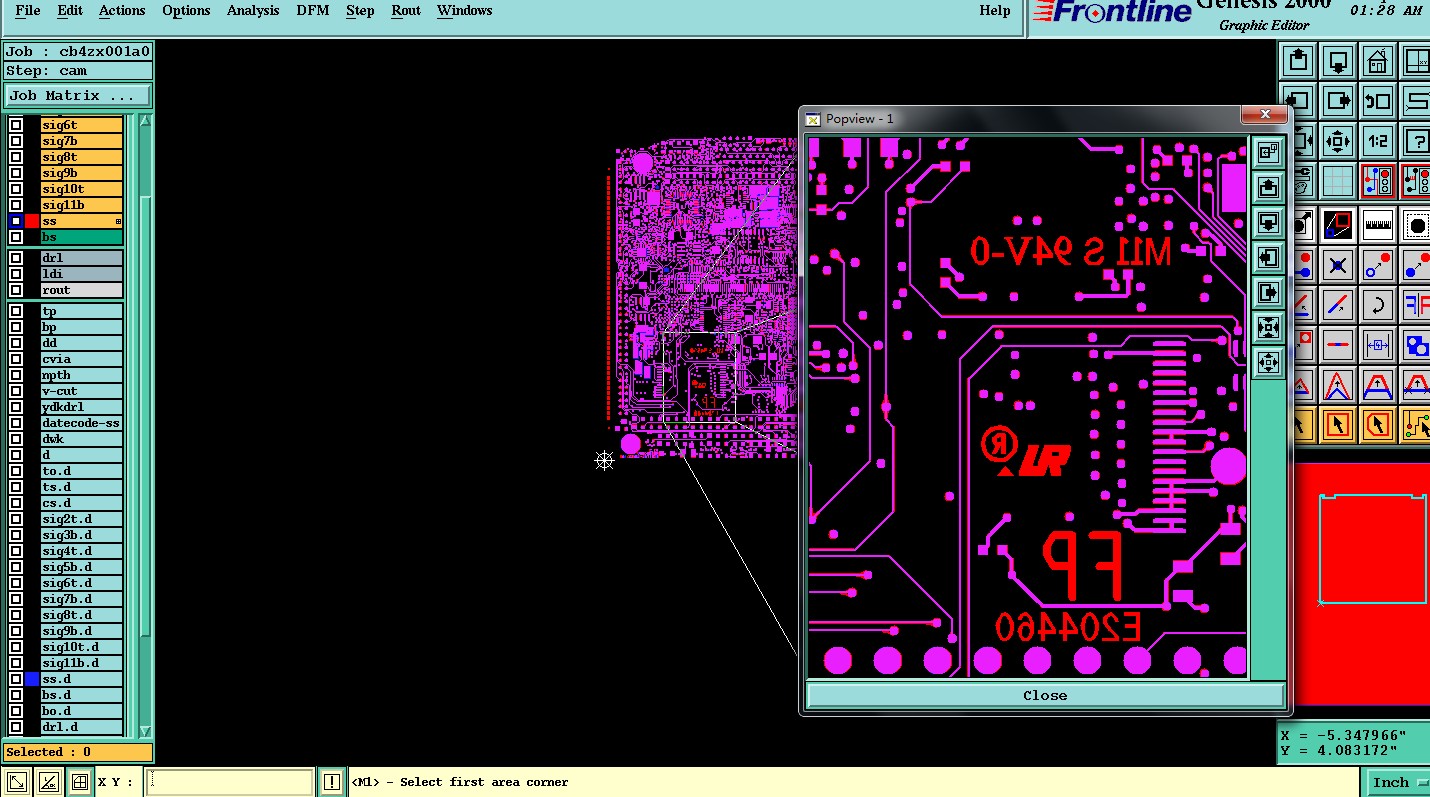Click the previous view (undo zoom) icon
Image resolution: width=1430 pixels, height=797 pixels.
pos(1378,101)
